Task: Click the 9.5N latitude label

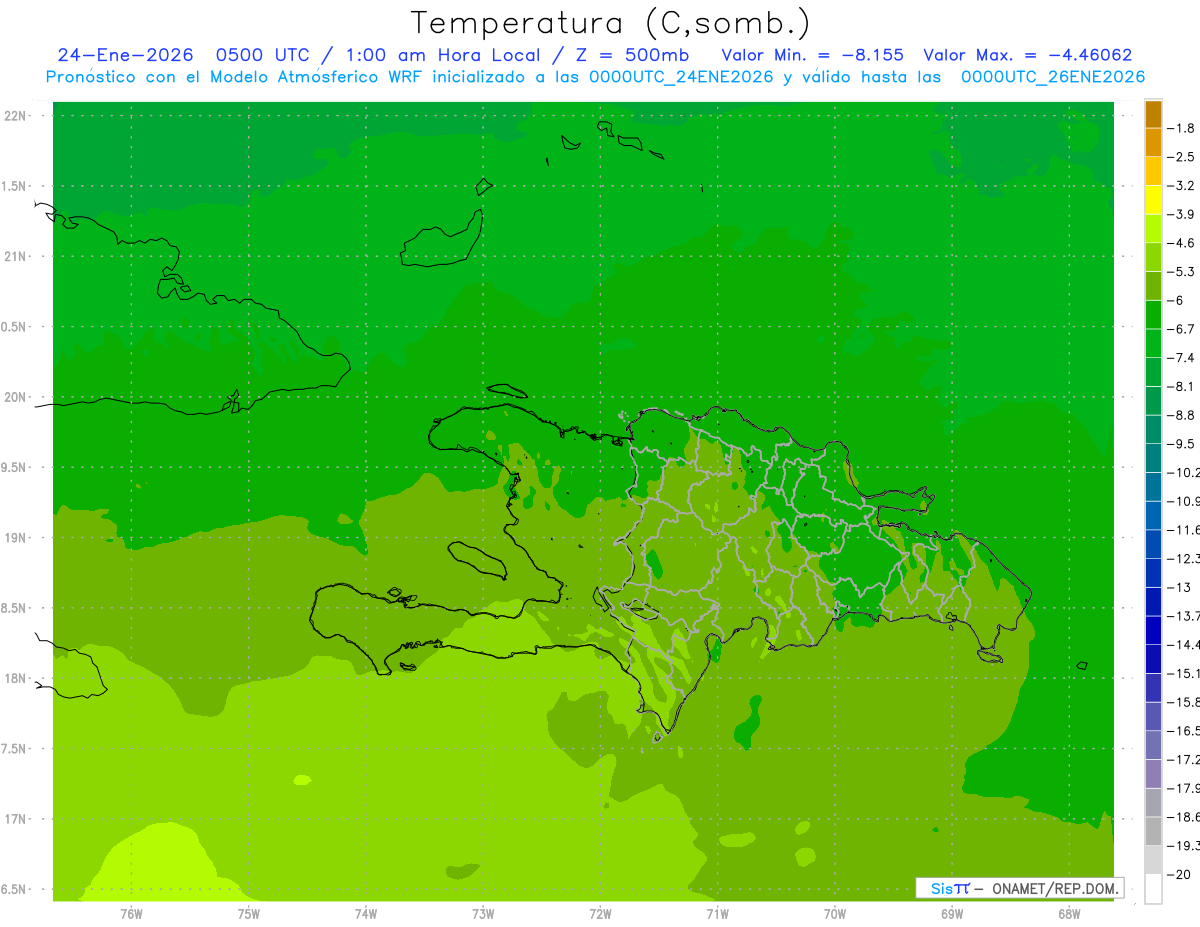Action: pyautogui.click(x=14, y=468)
